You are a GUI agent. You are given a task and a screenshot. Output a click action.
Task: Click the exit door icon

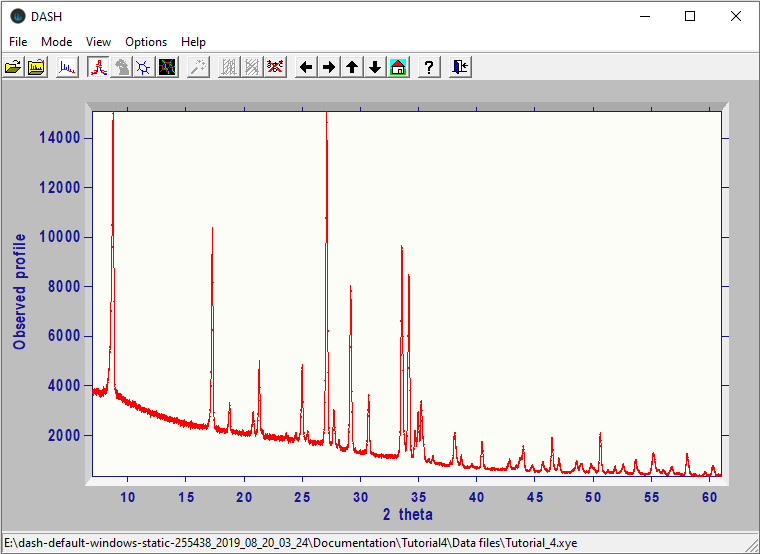tap(460, 67)
